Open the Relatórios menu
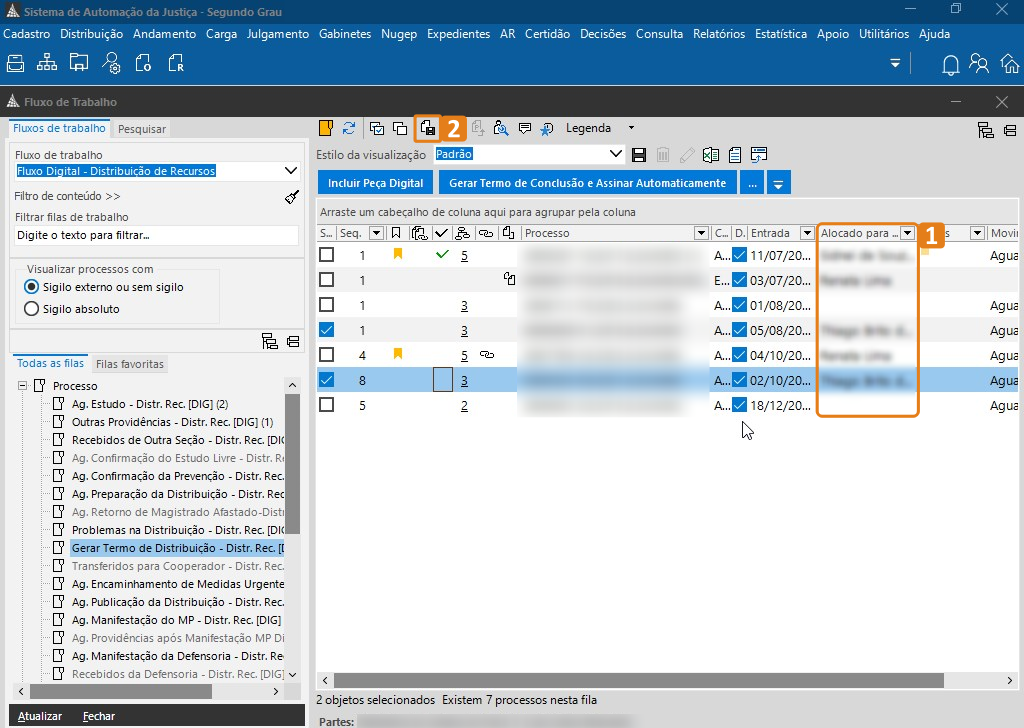This screenshot has width=1024, height=728. coord(718,34)
